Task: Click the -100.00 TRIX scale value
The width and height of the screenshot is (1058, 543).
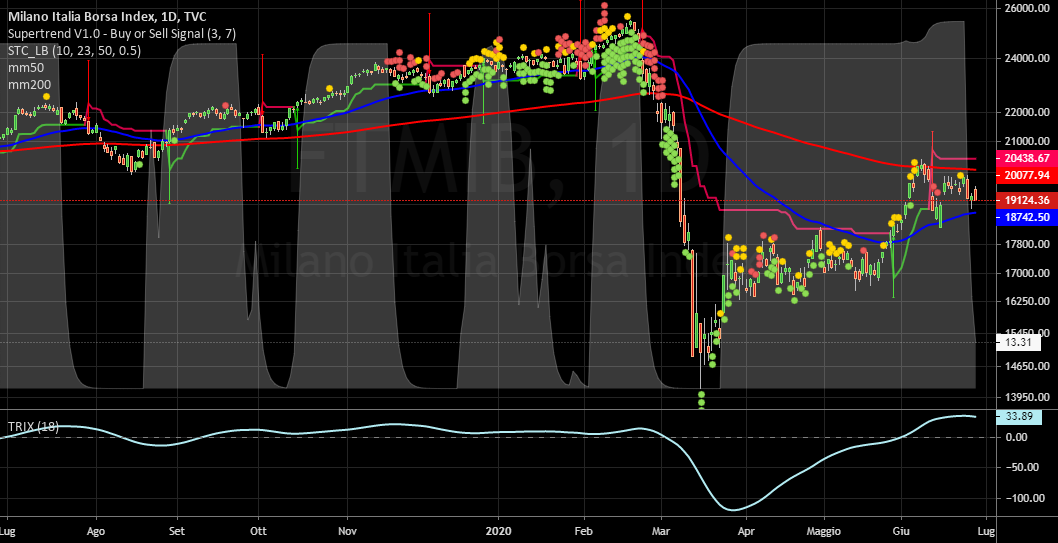Action: [1025, 498]
